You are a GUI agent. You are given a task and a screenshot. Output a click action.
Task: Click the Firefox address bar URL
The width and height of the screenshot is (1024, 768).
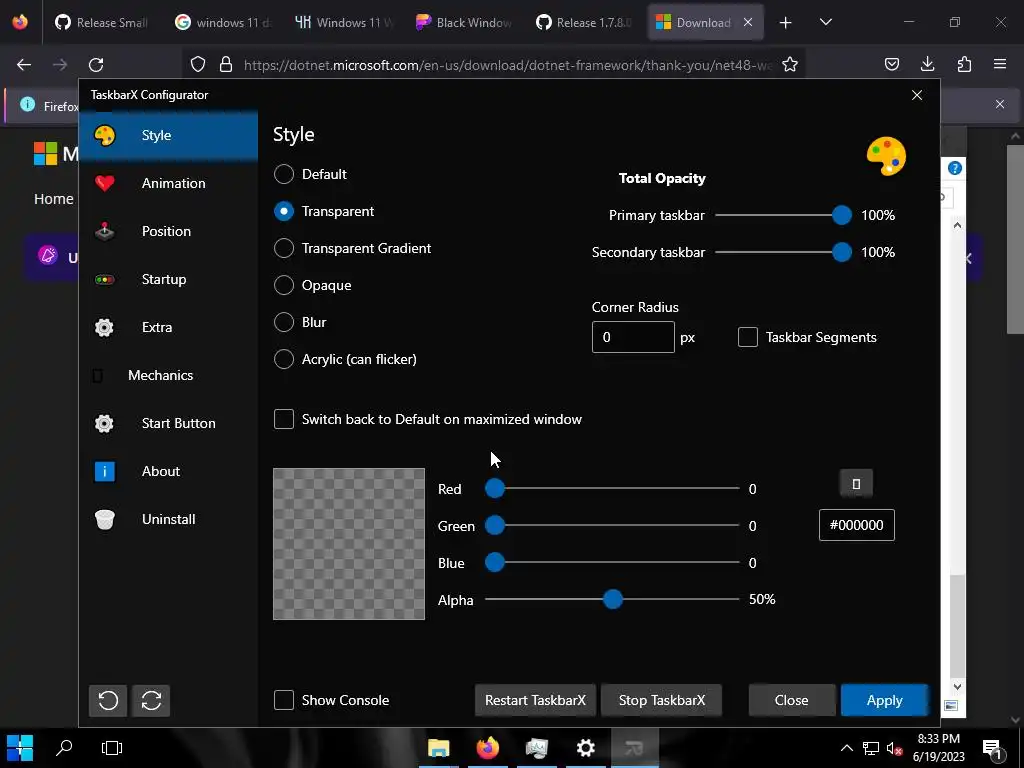pos(507,65)
